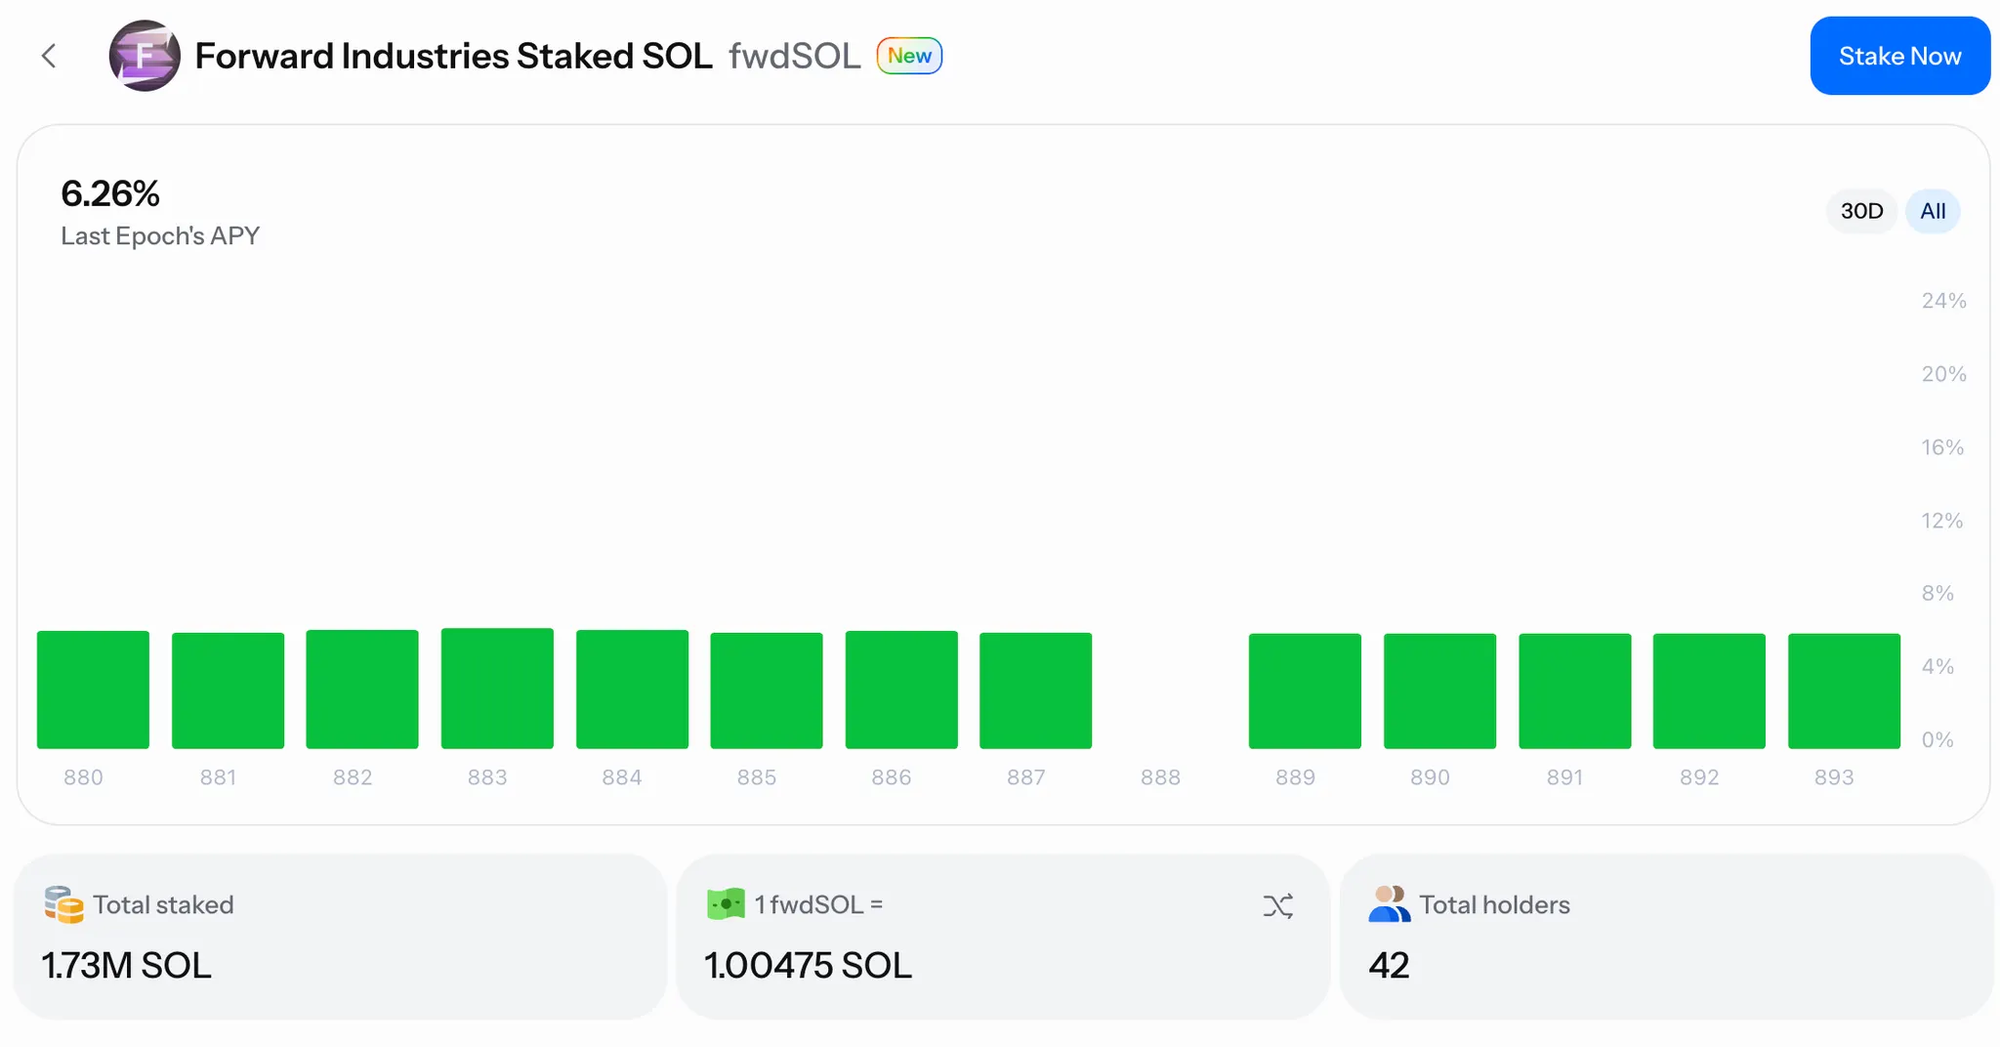The image size is (2000, 1047).
Task: Click the fwdSOL cash exchange icon
Action: click(x=726, y=904)
